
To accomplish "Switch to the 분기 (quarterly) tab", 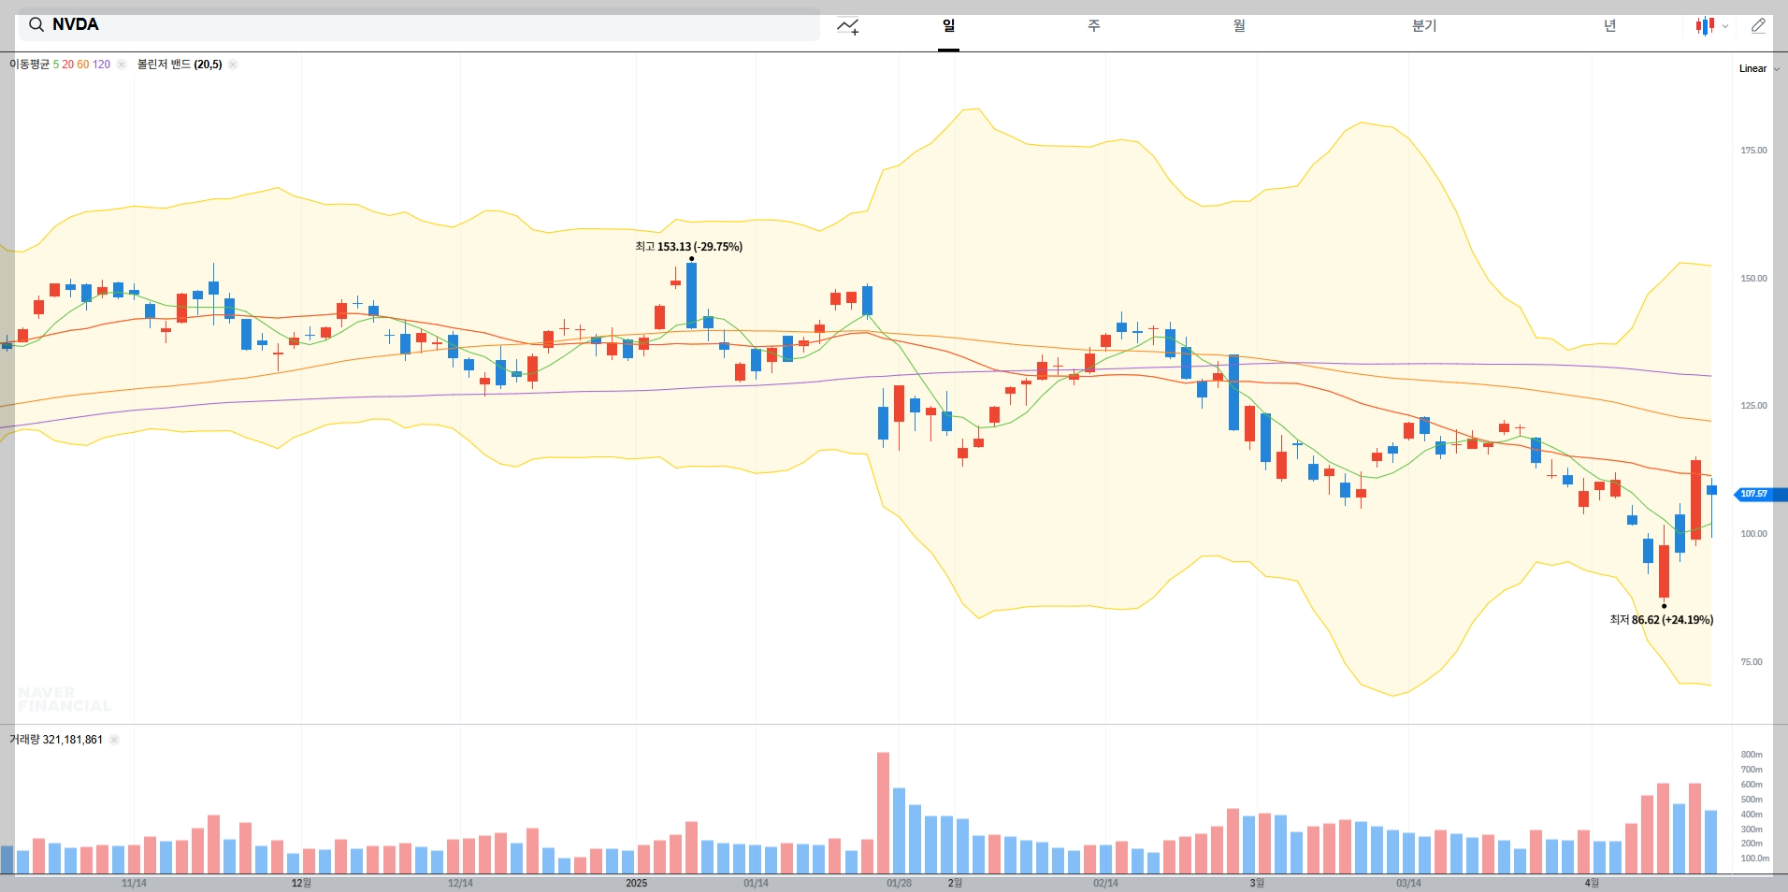I will pos(1424,26).
